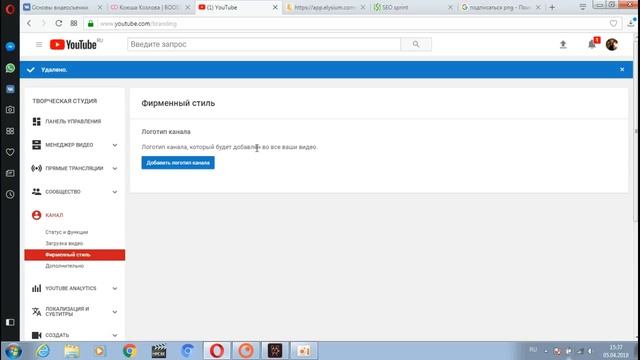Select "Фирменный стиль" highlighted item
The width and height of the screenshot is (640, 360).
tap(75, 255)
